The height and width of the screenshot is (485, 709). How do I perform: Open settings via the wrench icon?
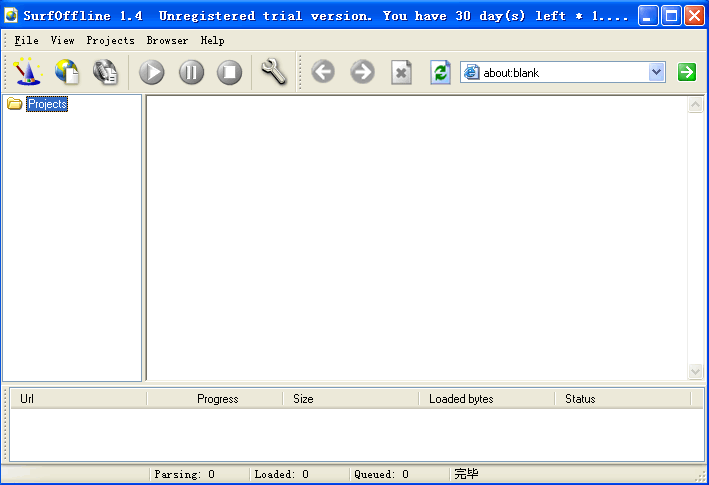tap(274, 71)
